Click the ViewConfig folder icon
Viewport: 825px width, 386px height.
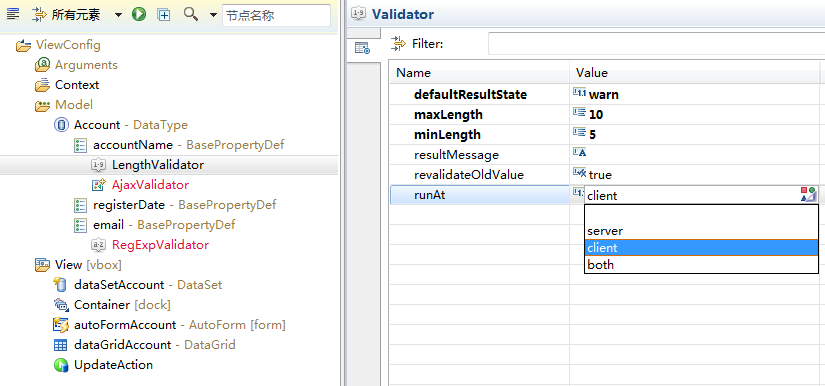24,45
